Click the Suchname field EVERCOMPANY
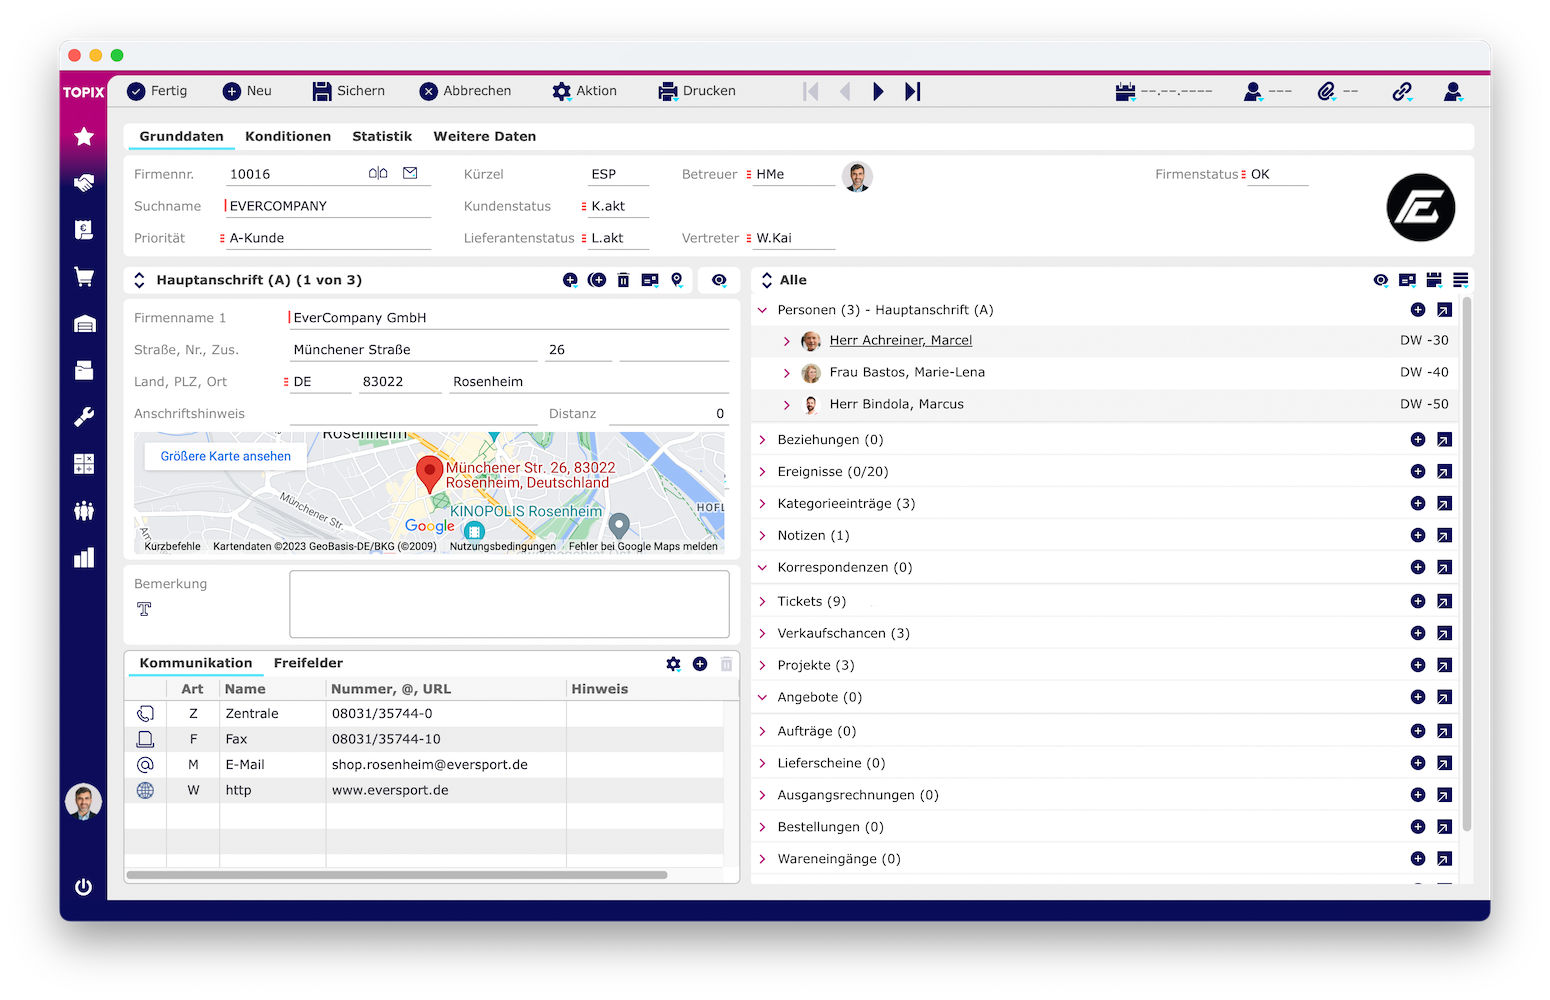The width and height of the screenshot is (1550, 1000). [x=328, y=206]
